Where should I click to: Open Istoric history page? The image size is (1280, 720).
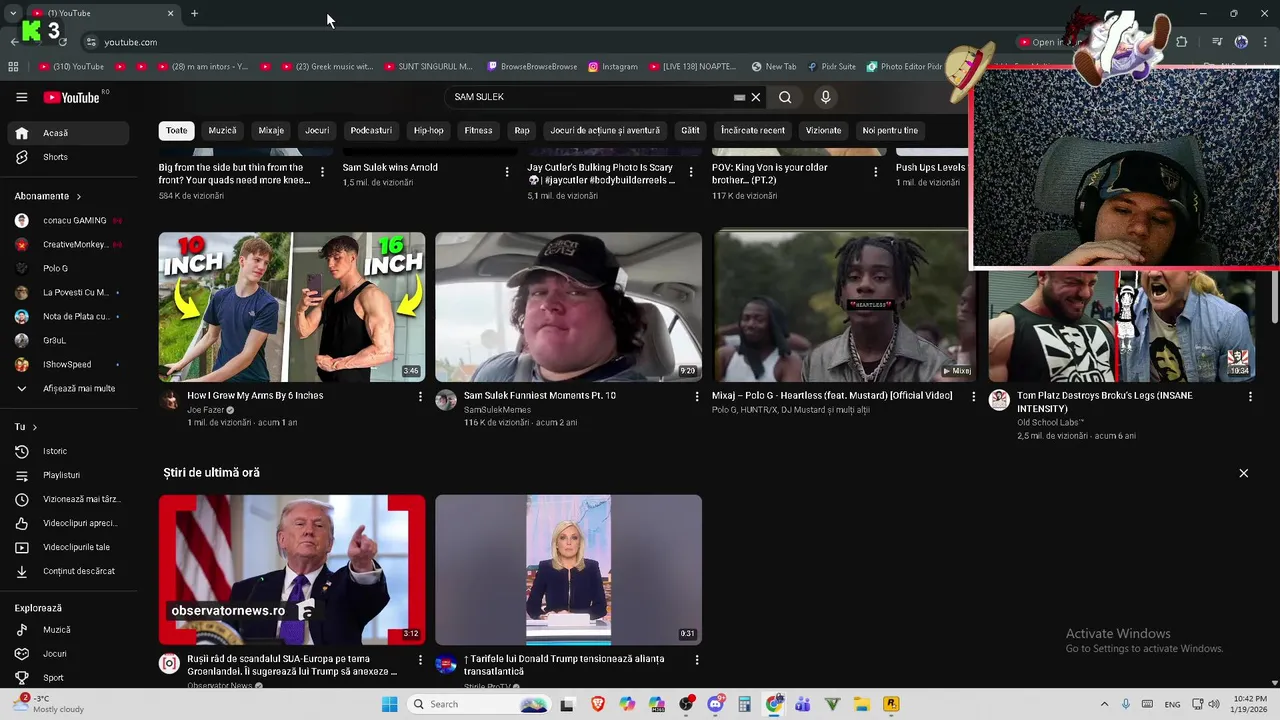point(66,451)
